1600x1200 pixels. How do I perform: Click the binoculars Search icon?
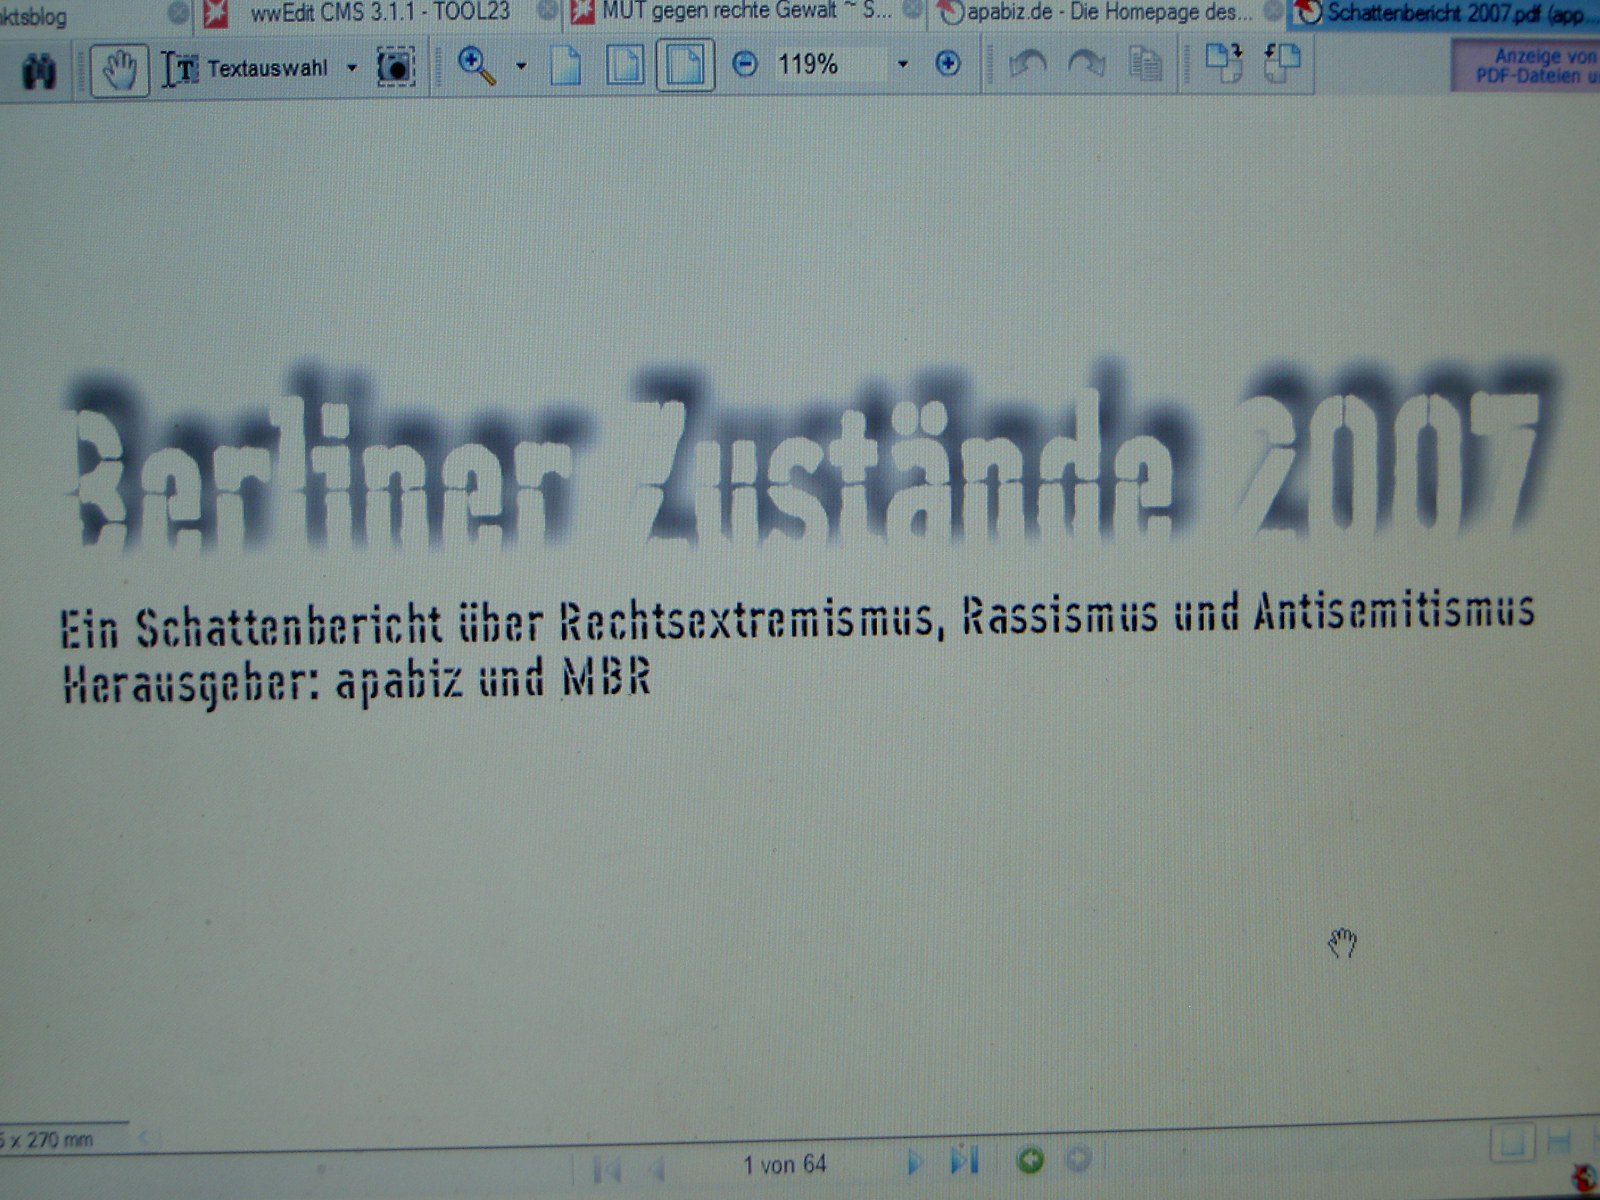click(39, 71)
